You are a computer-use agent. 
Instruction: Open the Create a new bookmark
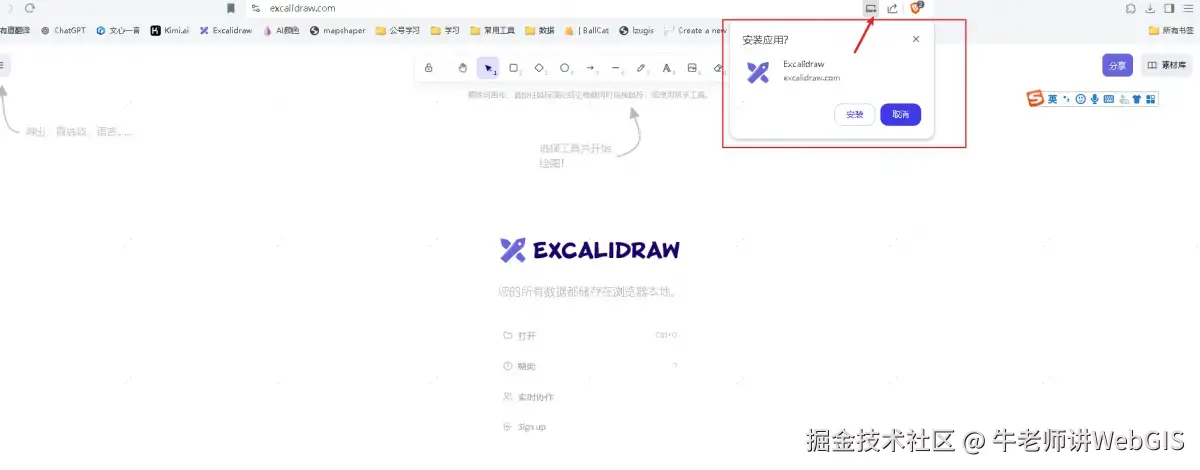click(695, 31)
